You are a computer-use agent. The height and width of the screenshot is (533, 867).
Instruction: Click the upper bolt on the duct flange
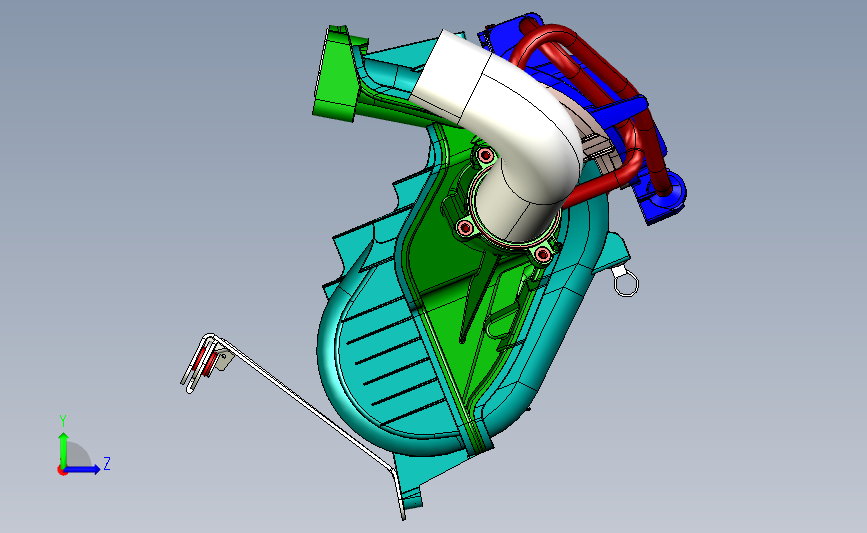(x=486, y=155)
